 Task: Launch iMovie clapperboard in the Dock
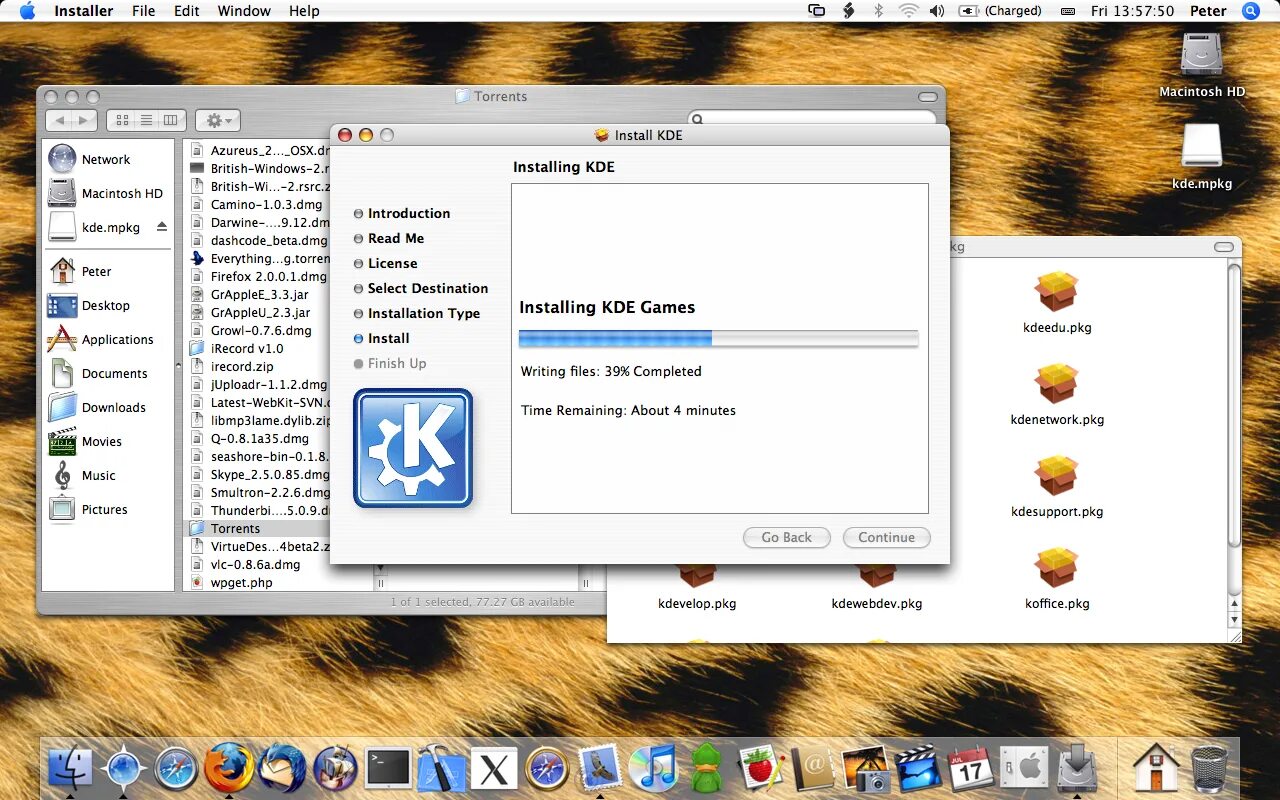[x=918, y=768]
